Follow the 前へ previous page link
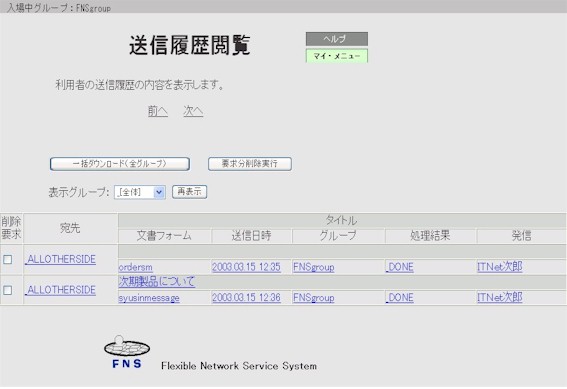The height and width of the screenshot is (389, 567). (x=158, y=111)
